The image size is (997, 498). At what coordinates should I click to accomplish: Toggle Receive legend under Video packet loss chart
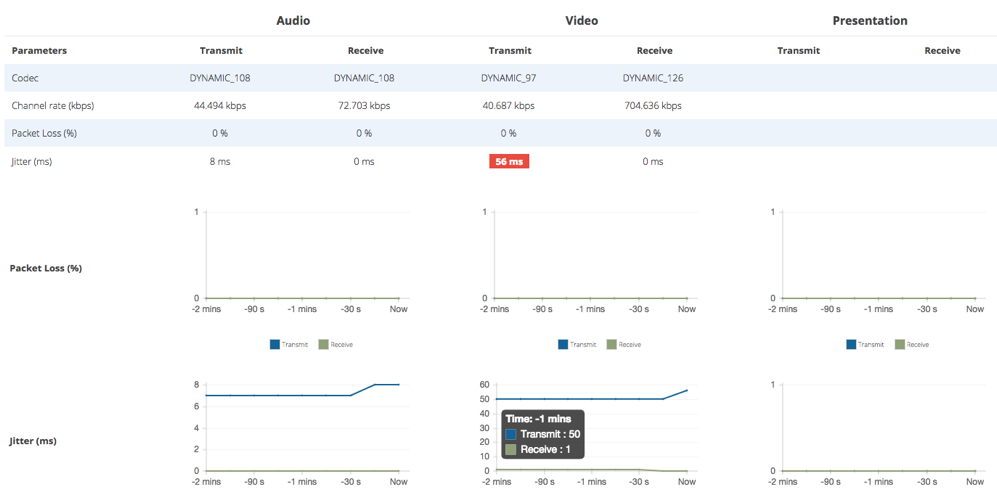(624, 344)
